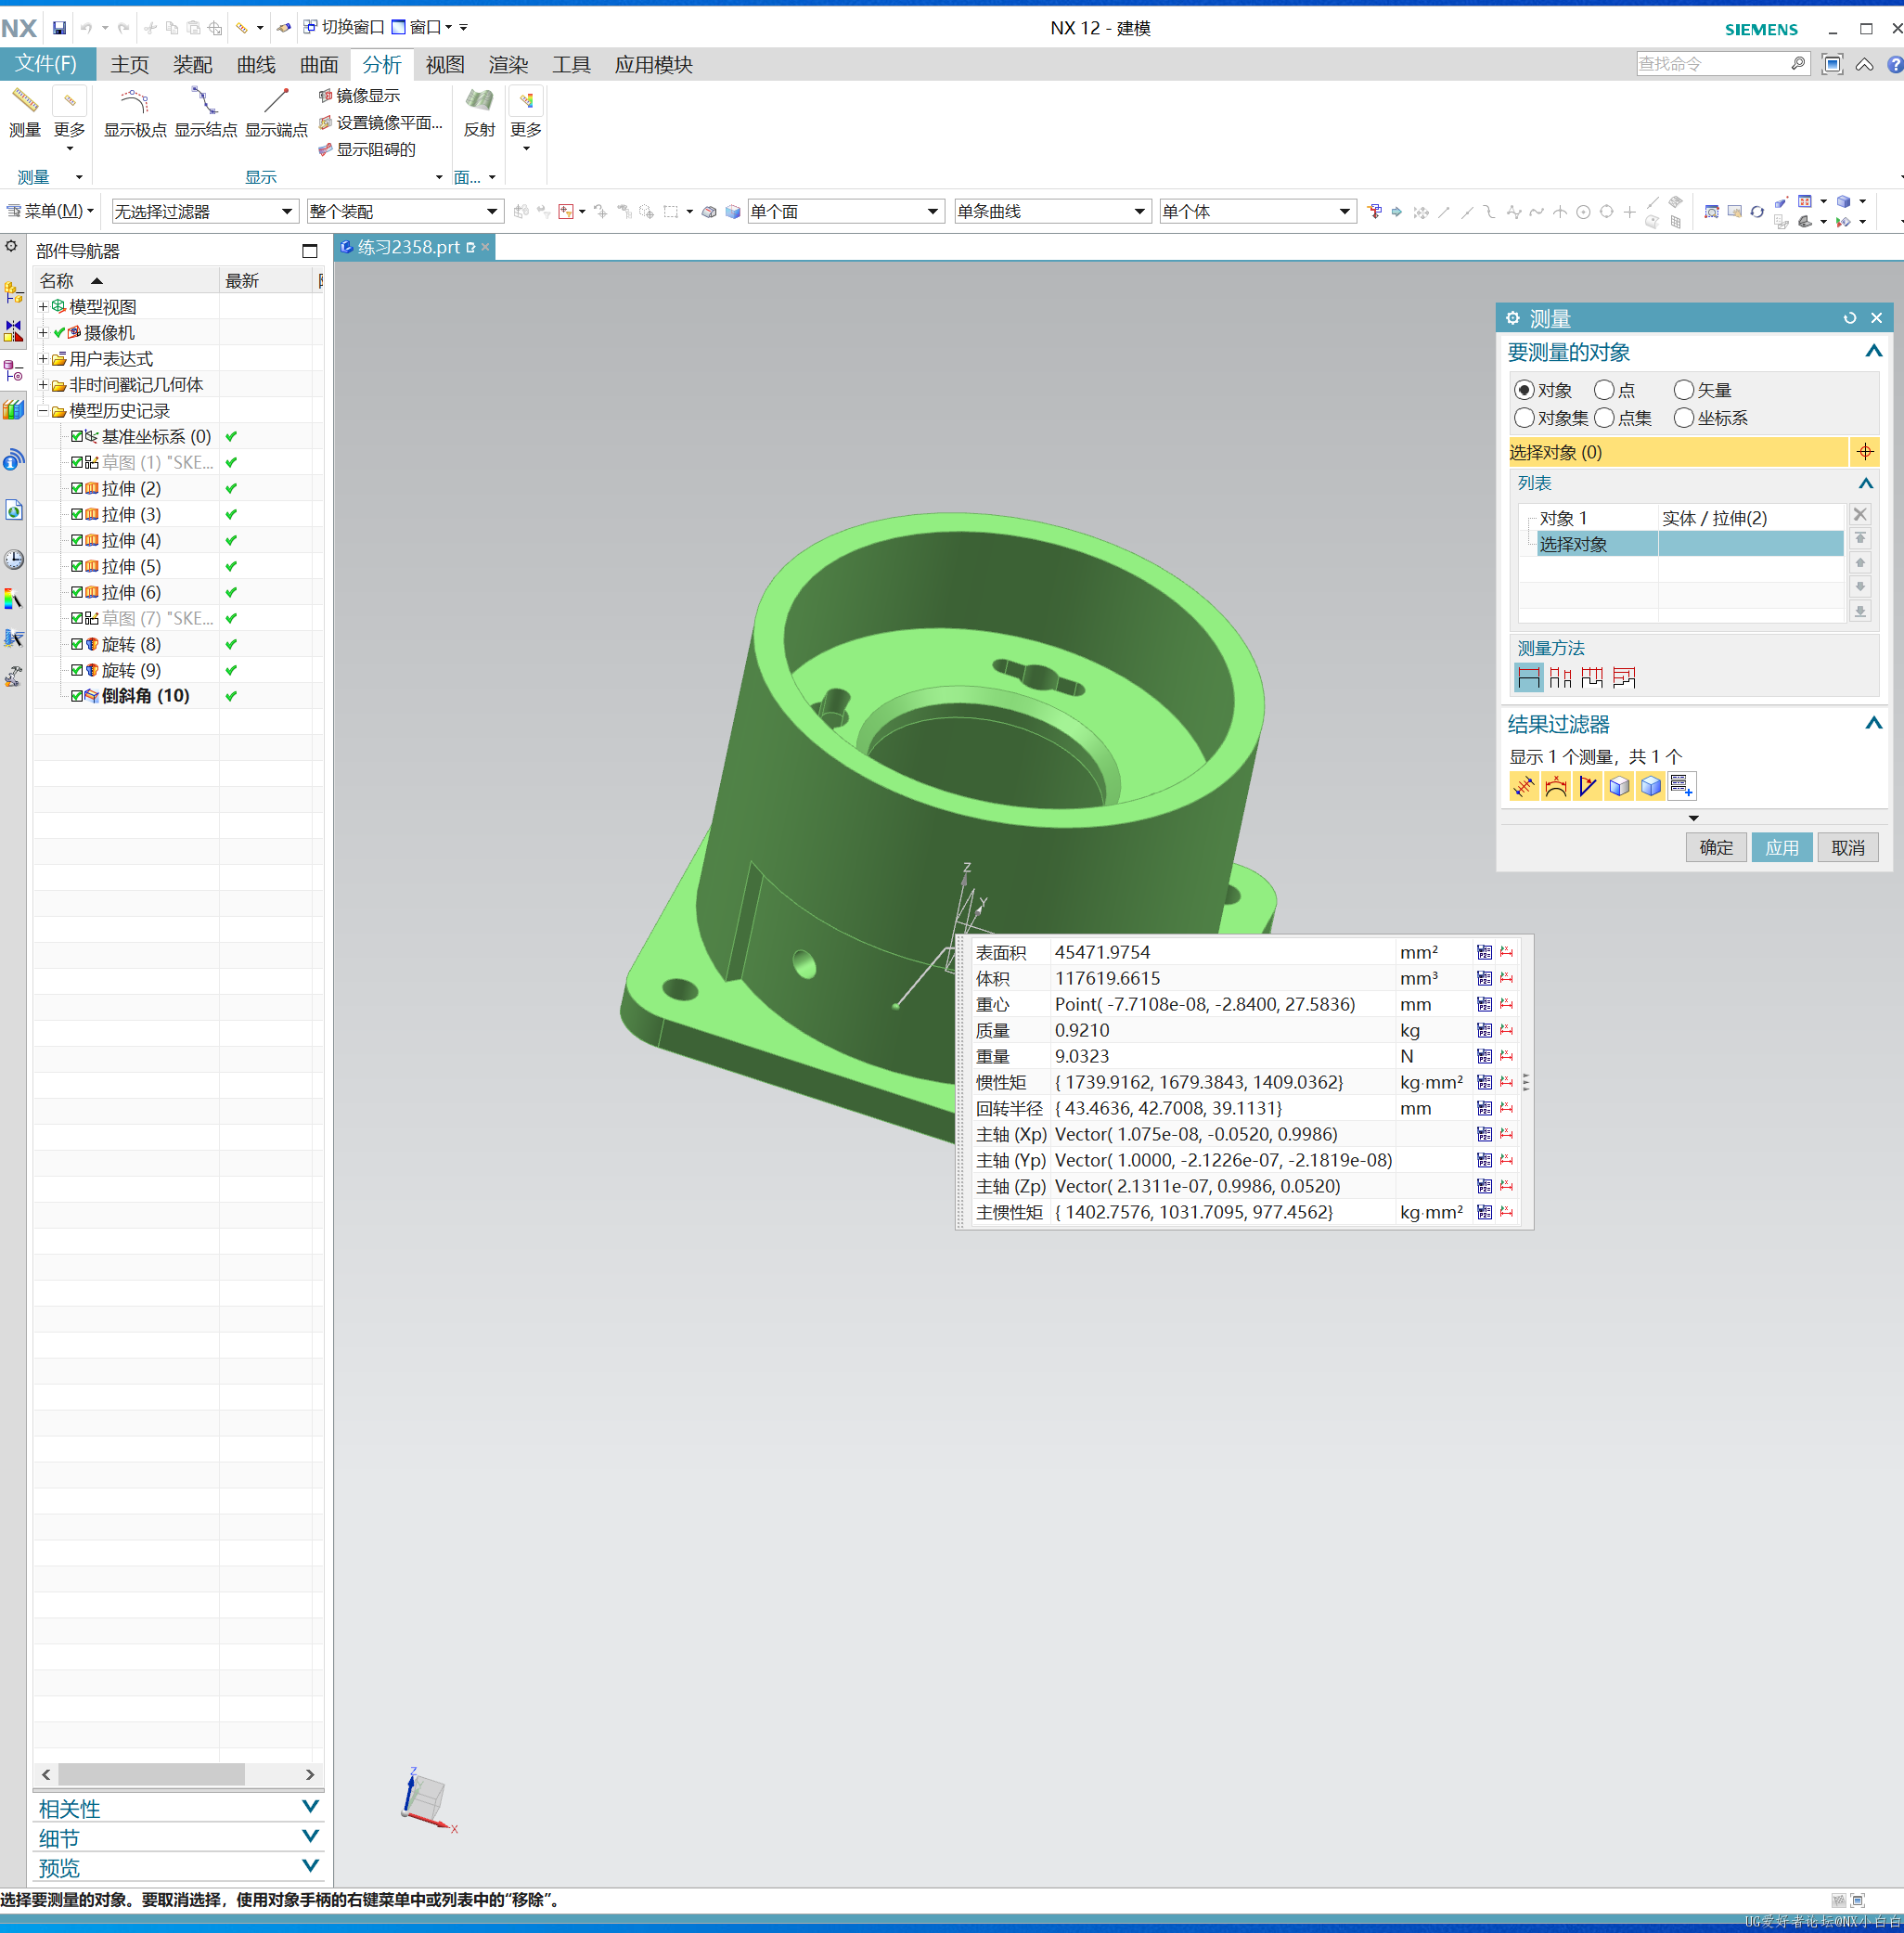Collapse the 结果过滤器 section
The image size is (1904, 1933).
1873,723
